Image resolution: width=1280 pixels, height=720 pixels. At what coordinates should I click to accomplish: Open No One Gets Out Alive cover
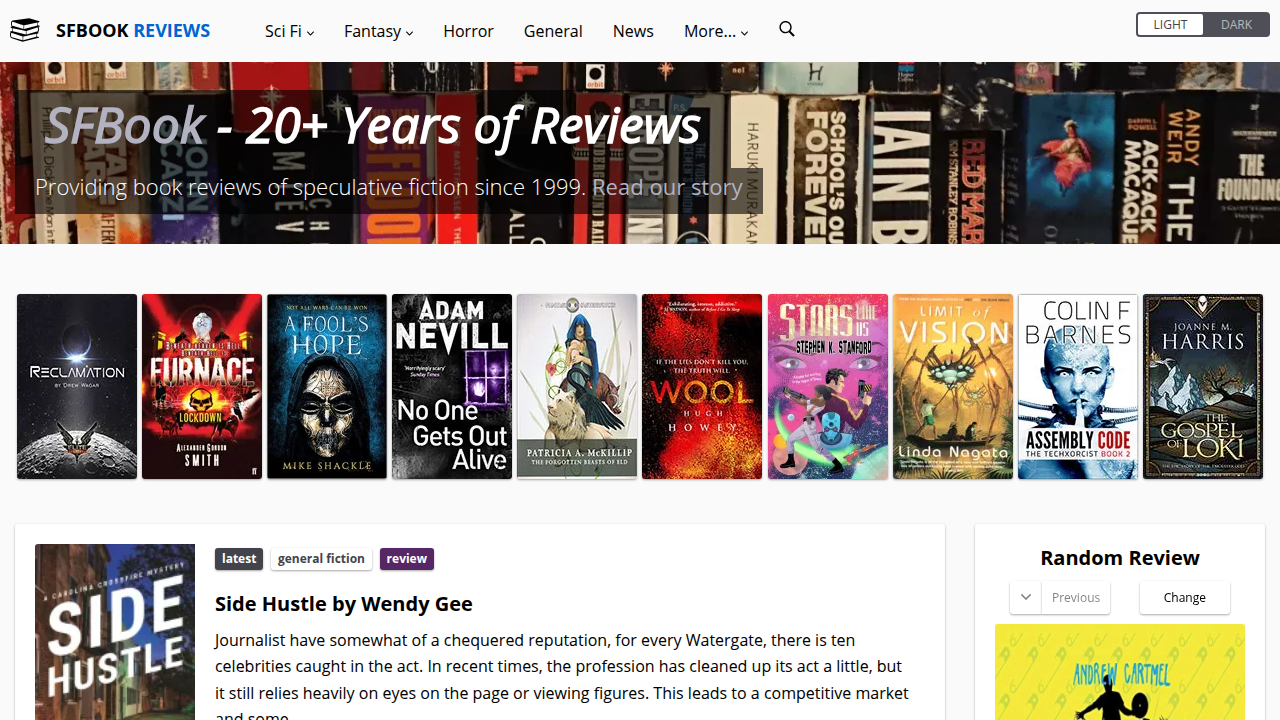452,386
